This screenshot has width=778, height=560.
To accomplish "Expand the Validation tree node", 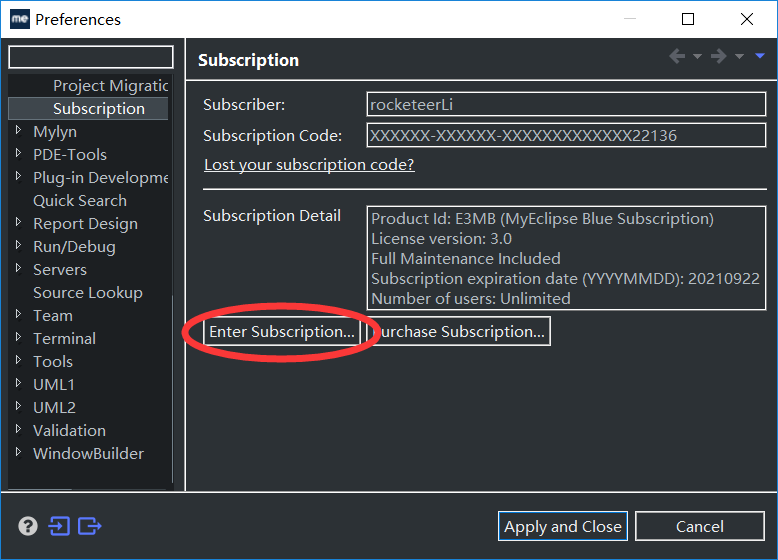I will pyautogui.click(x=18, y=429).
